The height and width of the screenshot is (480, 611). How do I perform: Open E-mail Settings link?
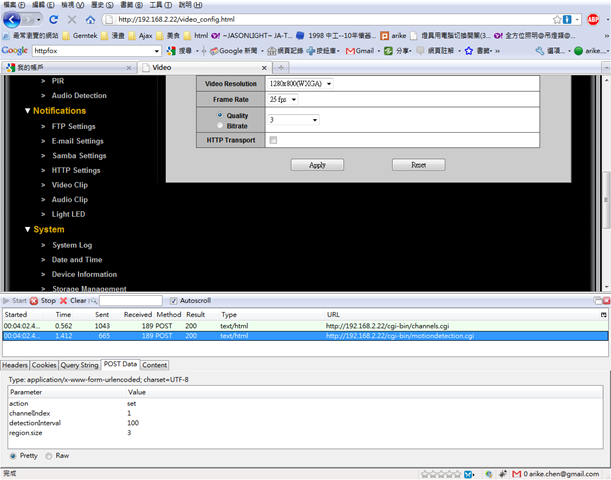(78, 141)
